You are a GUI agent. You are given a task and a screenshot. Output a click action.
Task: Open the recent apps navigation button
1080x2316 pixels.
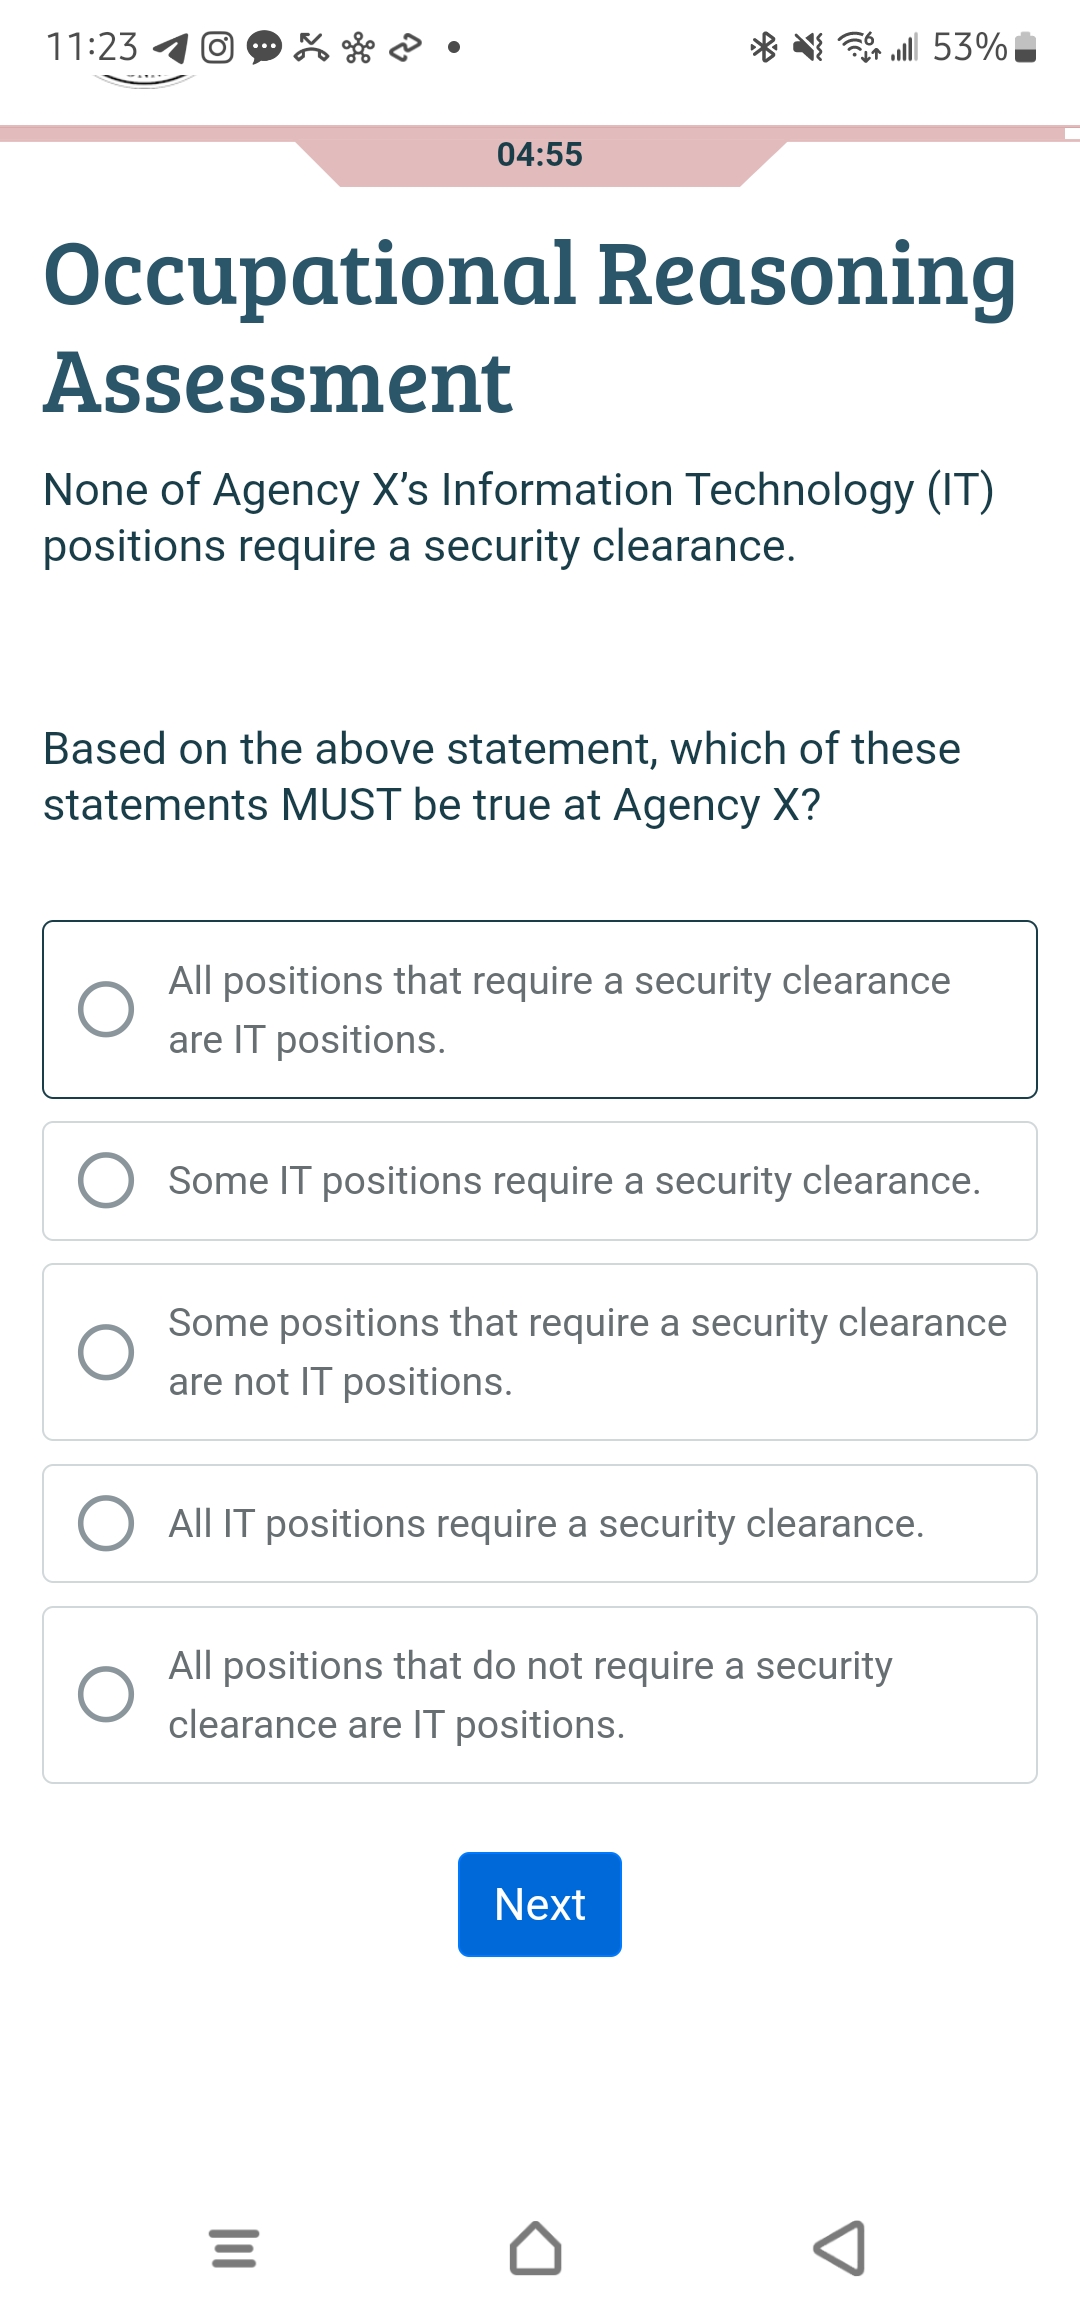coord(233,2248)
